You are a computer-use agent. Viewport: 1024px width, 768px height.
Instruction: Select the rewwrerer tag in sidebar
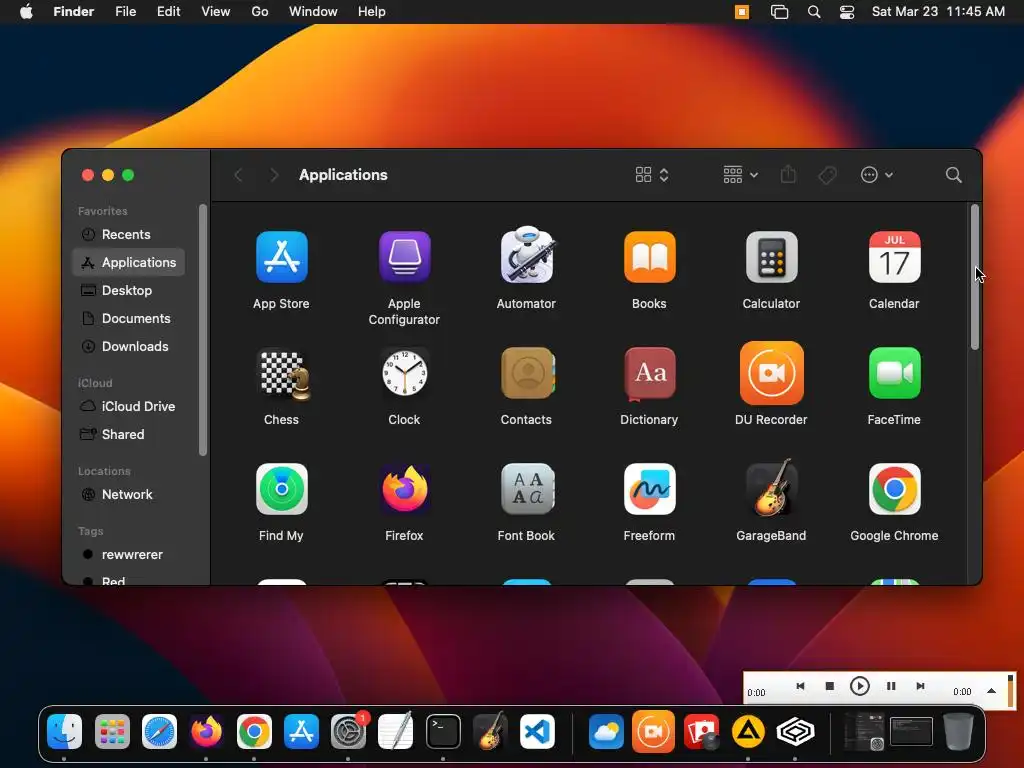[x=128, y=554]
